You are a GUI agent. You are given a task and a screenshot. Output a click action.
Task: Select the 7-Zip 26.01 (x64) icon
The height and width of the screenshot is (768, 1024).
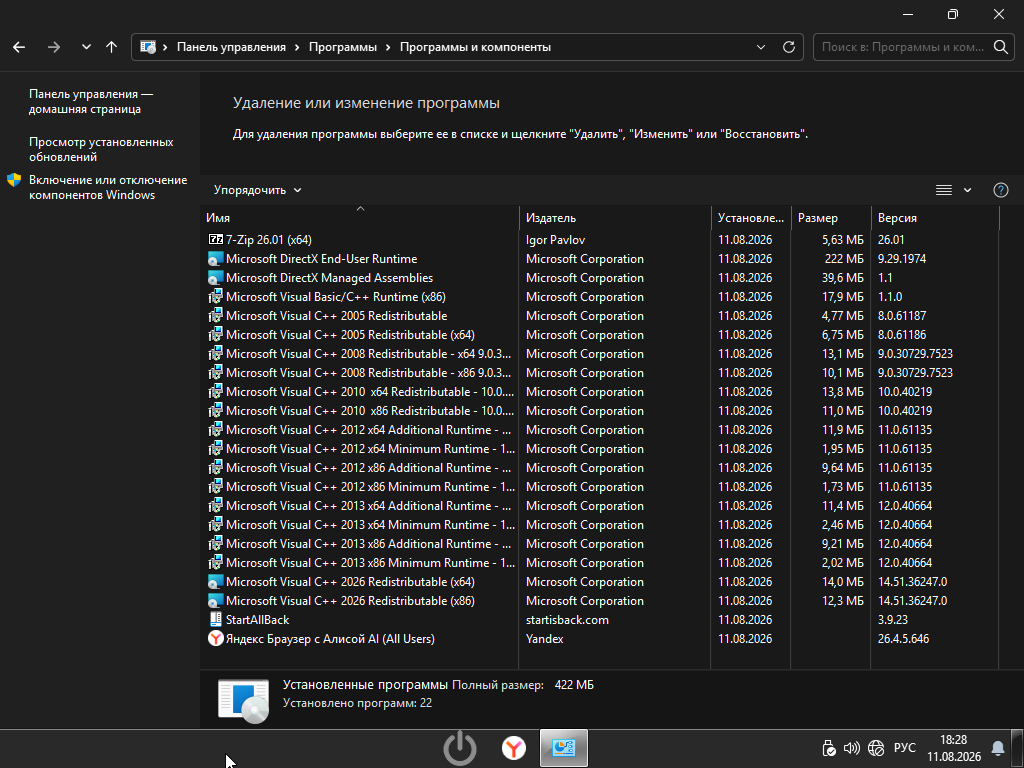pos(216,240)
